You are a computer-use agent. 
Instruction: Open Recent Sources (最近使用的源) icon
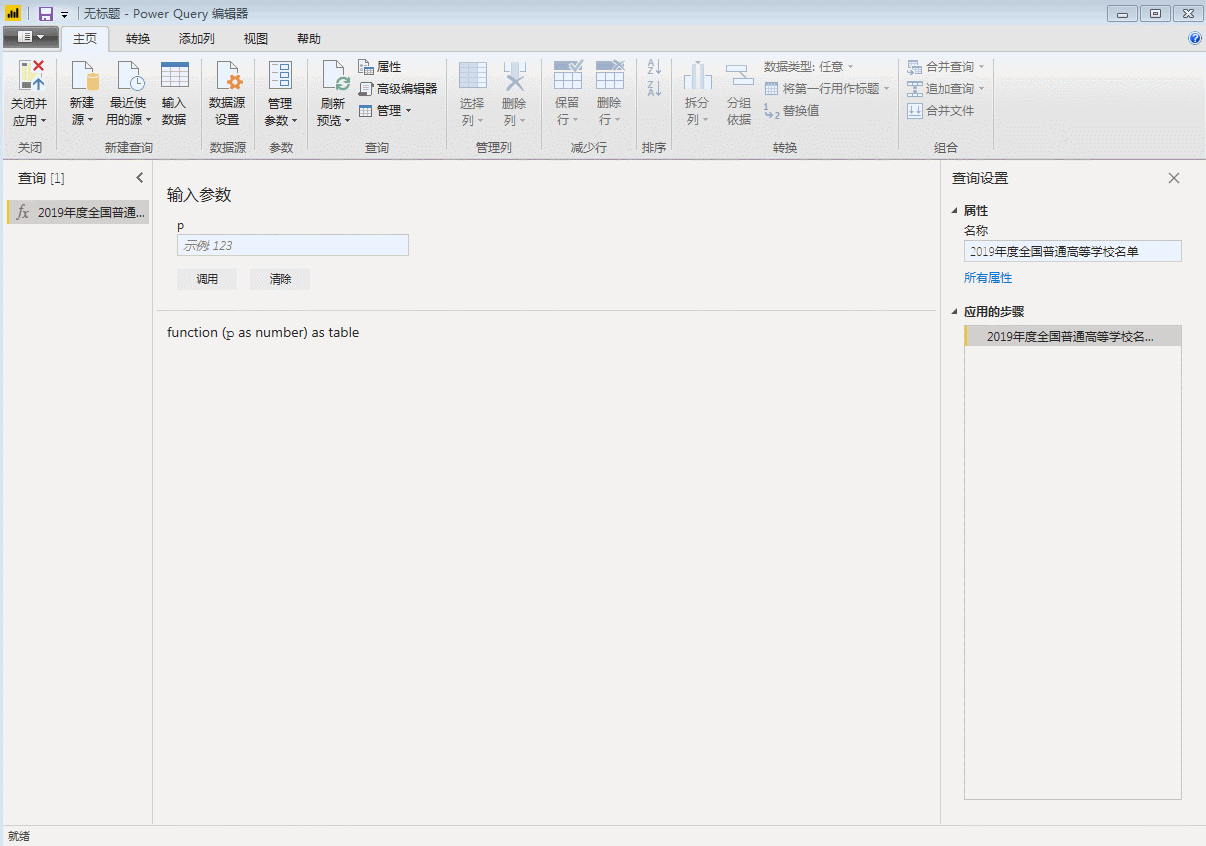pos(129,77)
